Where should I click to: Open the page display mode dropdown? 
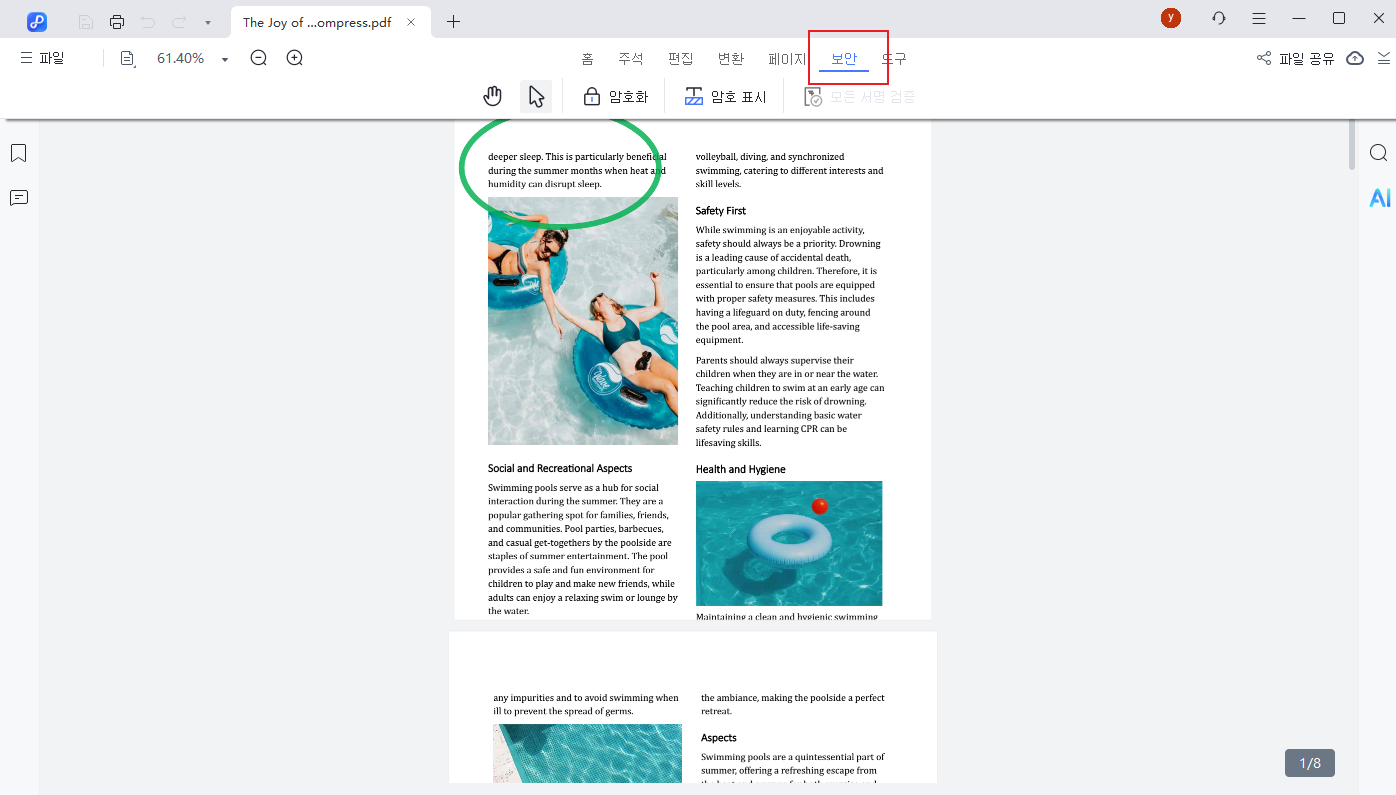coord(128,59)
